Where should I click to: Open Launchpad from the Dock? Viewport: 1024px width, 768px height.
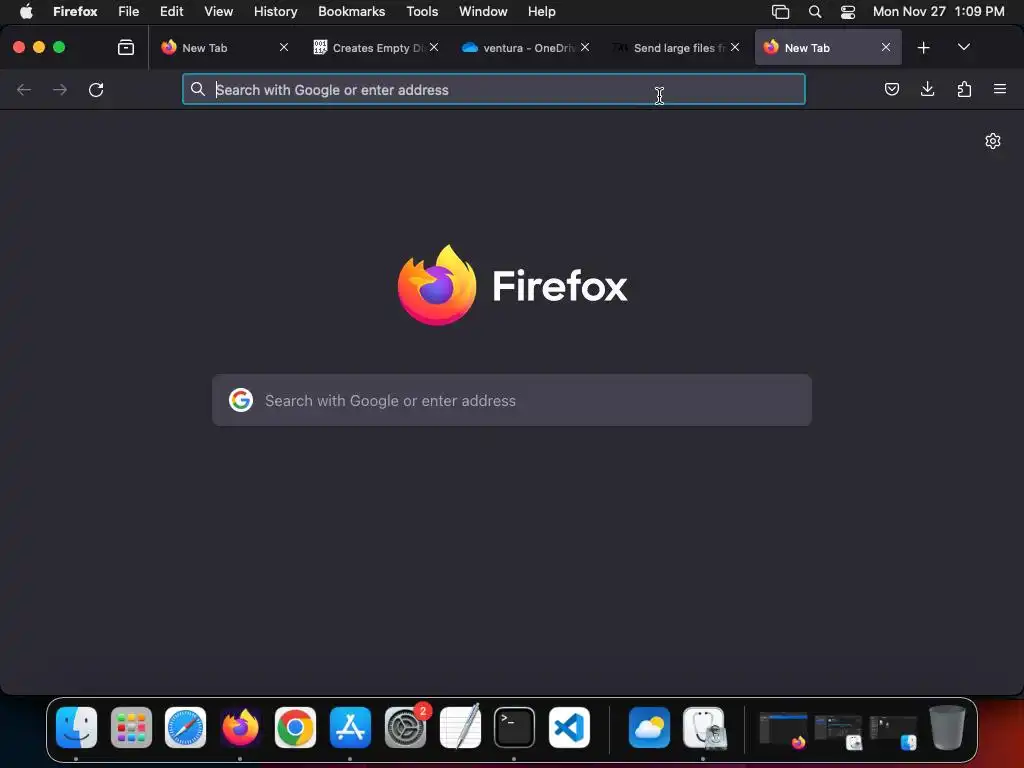[x=131, y=727]
